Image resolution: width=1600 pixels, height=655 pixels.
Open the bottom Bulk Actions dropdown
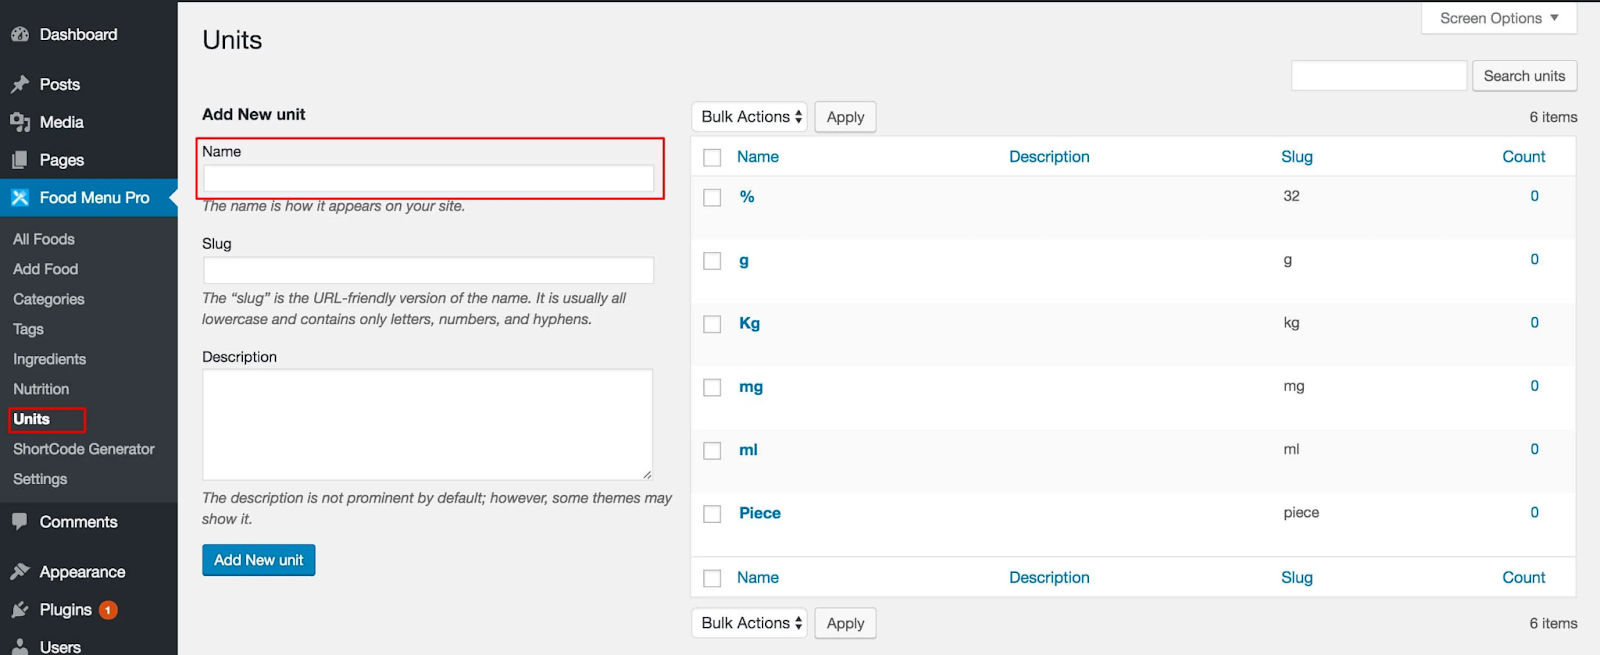point(749,623)
